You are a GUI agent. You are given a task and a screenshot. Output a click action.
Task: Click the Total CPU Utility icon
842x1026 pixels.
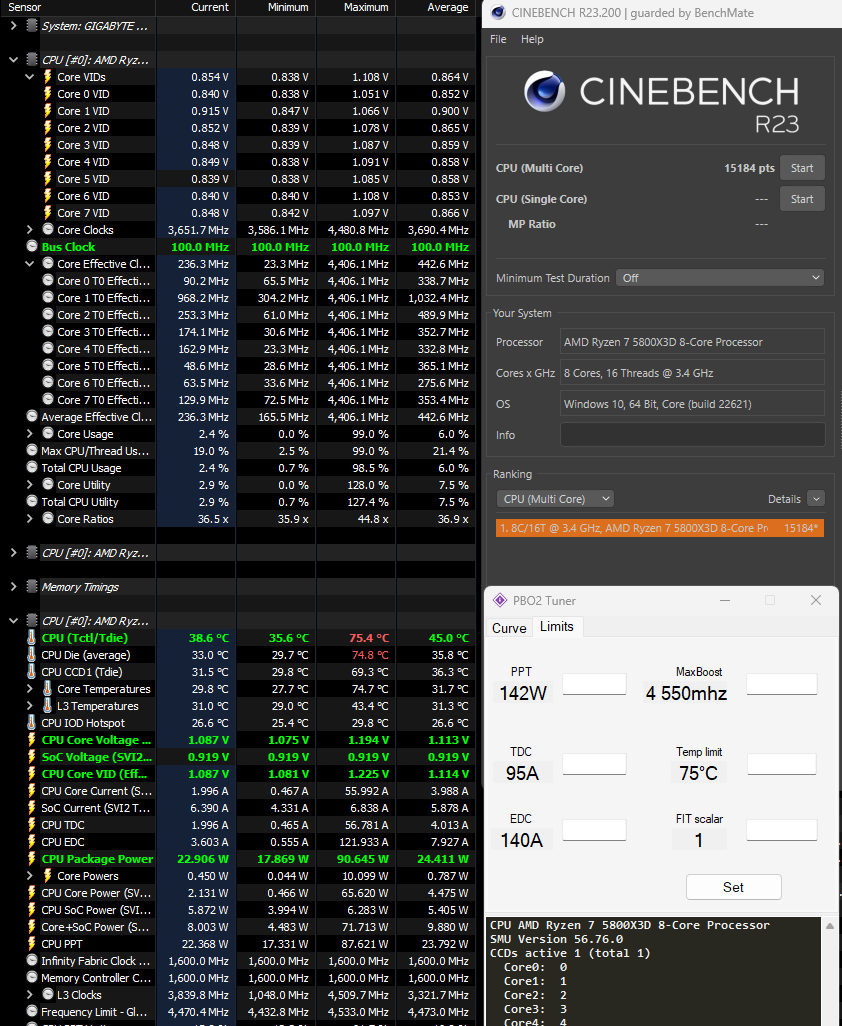[32, 501]
